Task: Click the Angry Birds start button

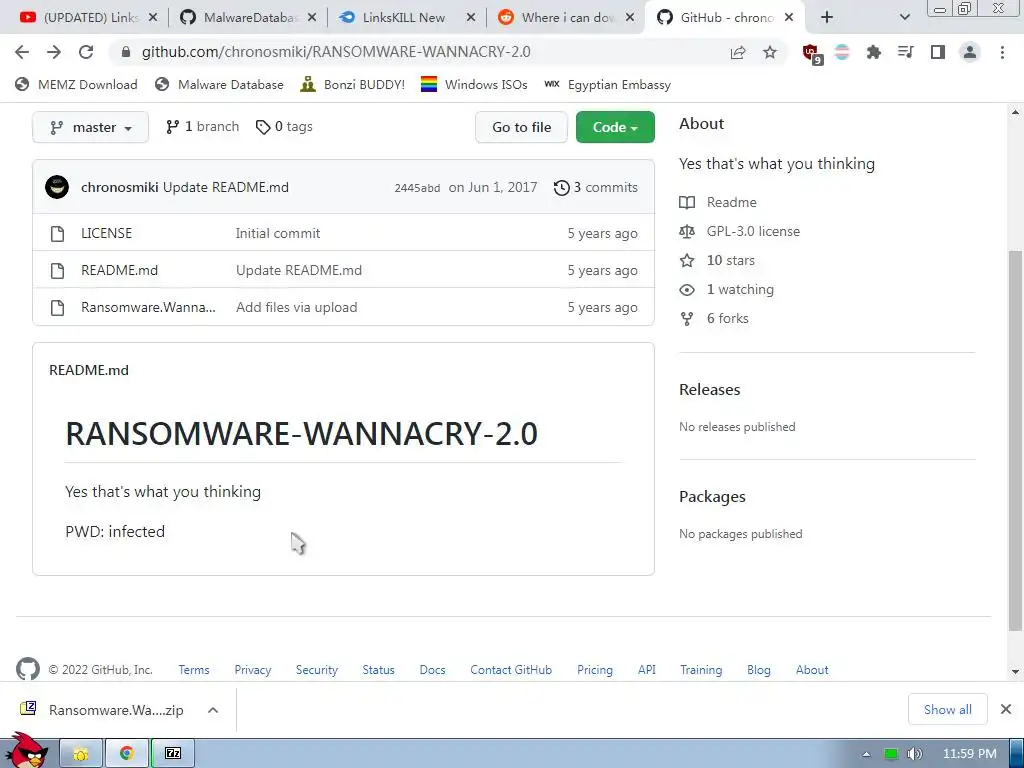Action: tap(27, 751)
